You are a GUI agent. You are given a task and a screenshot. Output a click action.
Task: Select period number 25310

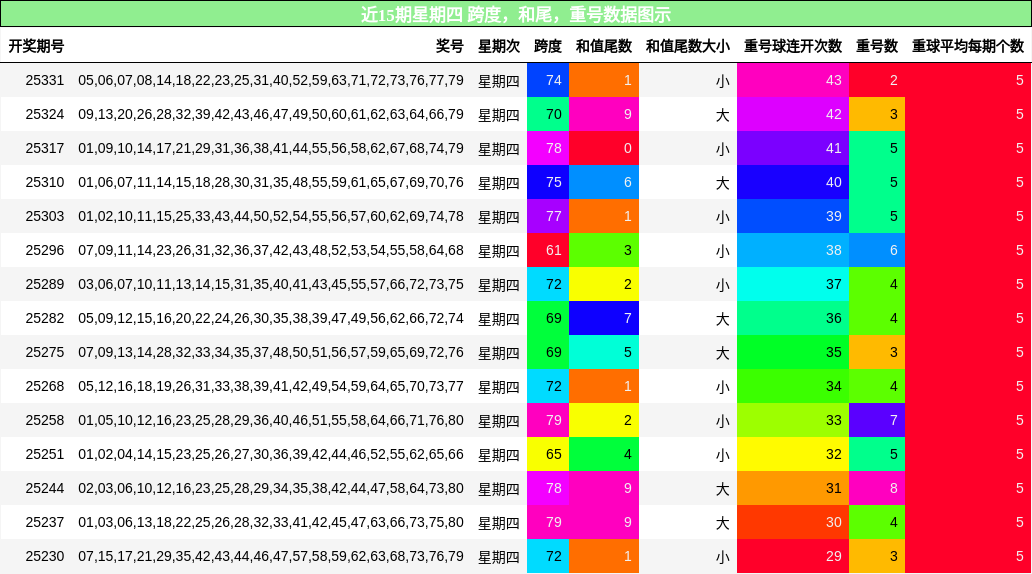pos(45,182)
